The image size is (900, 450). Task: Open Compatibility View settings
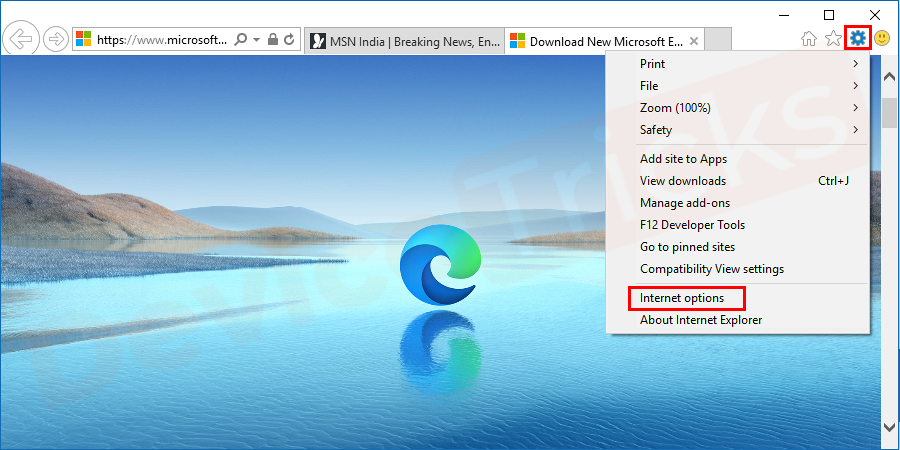[738, 269]
